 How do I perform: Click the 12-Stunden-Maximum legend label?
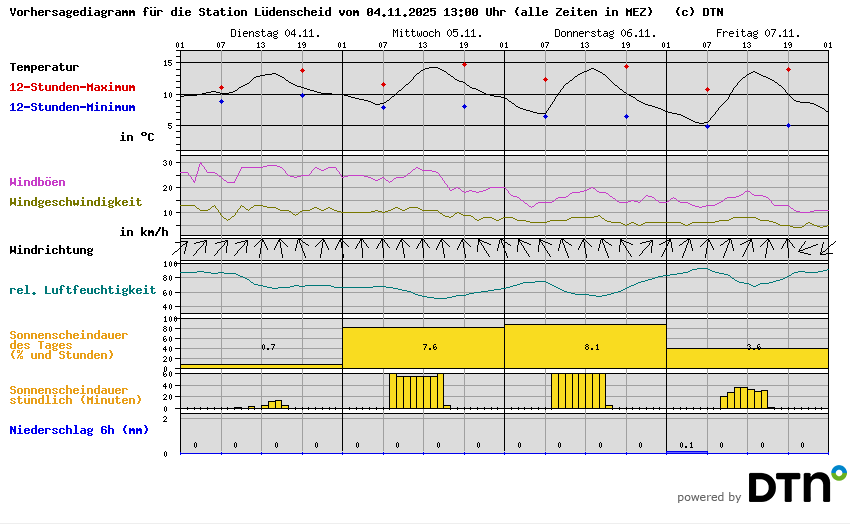coord(73,87)
